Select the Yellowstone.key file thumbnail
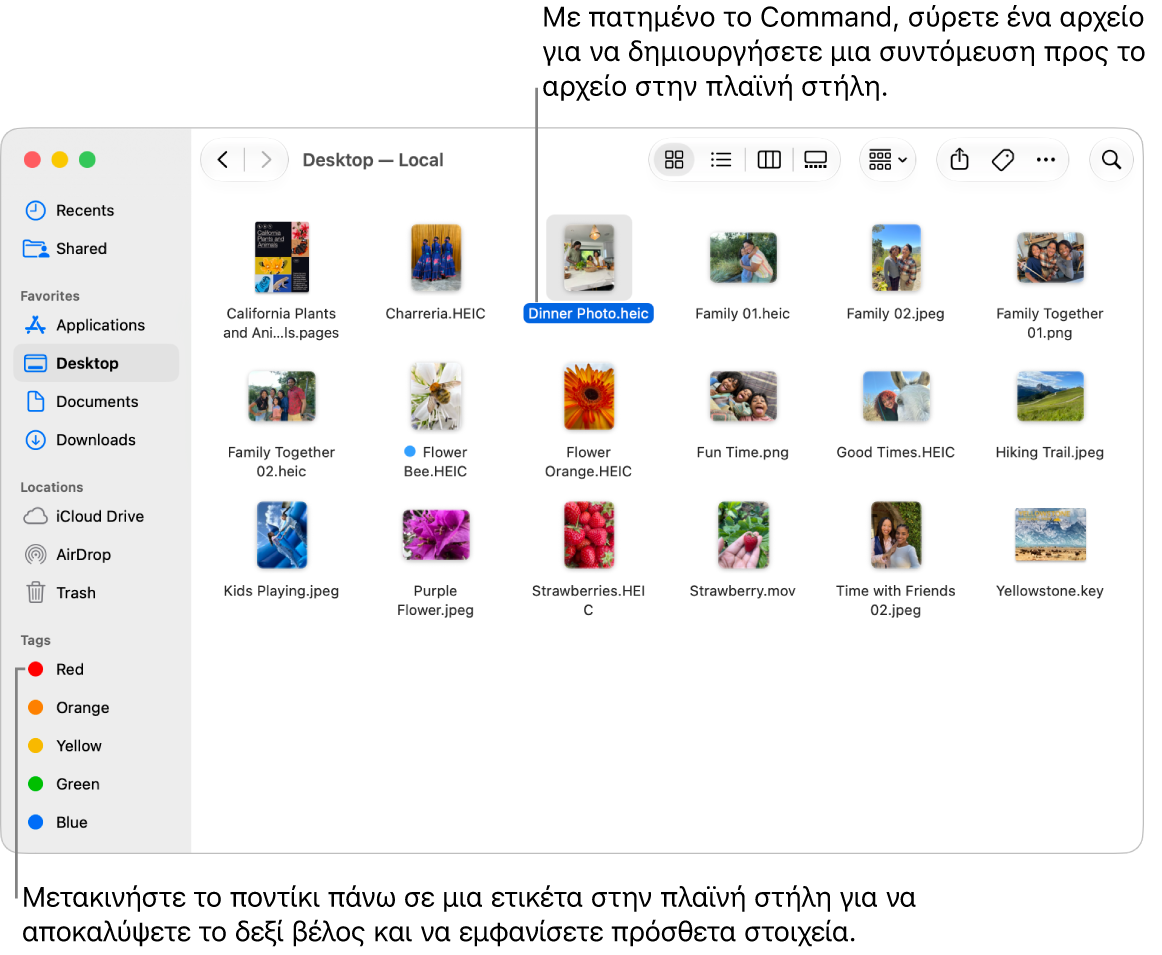Image resolution: width=1162 pixels, height=955 pixels. [1049, 535]
